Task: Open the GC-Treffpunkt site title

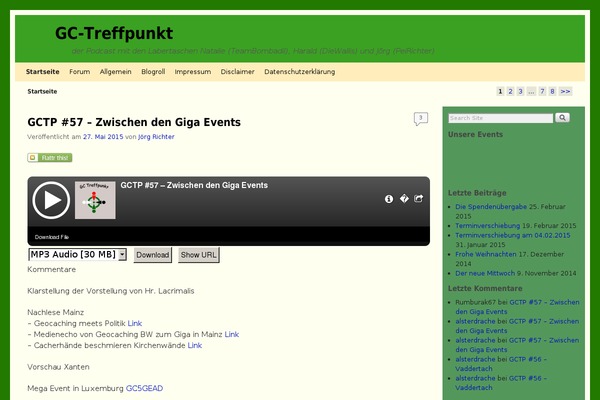Action: click(114, 33)
